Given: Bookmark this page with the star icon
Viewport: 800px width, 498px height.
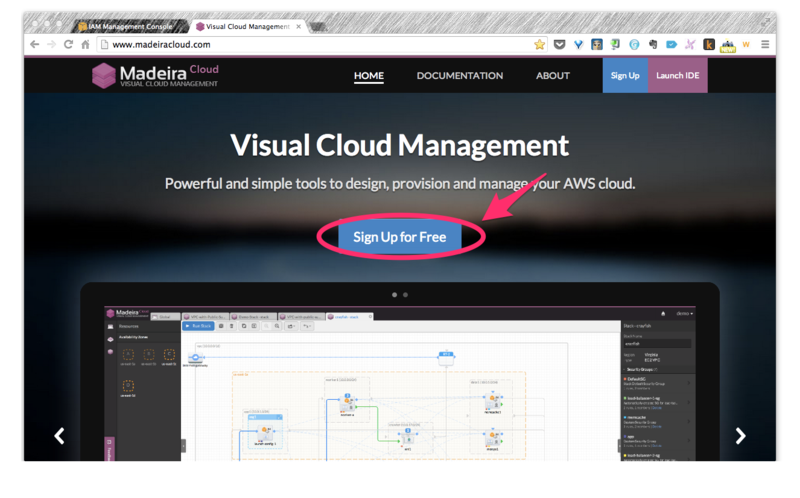Looking at the screenshot, I should coord(539,44).
